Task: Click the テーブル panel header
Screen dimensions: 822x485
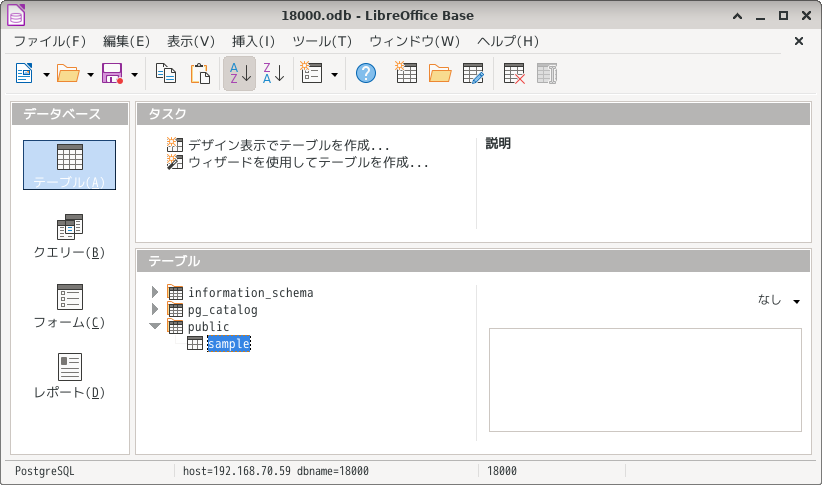Action: (473, 261)
